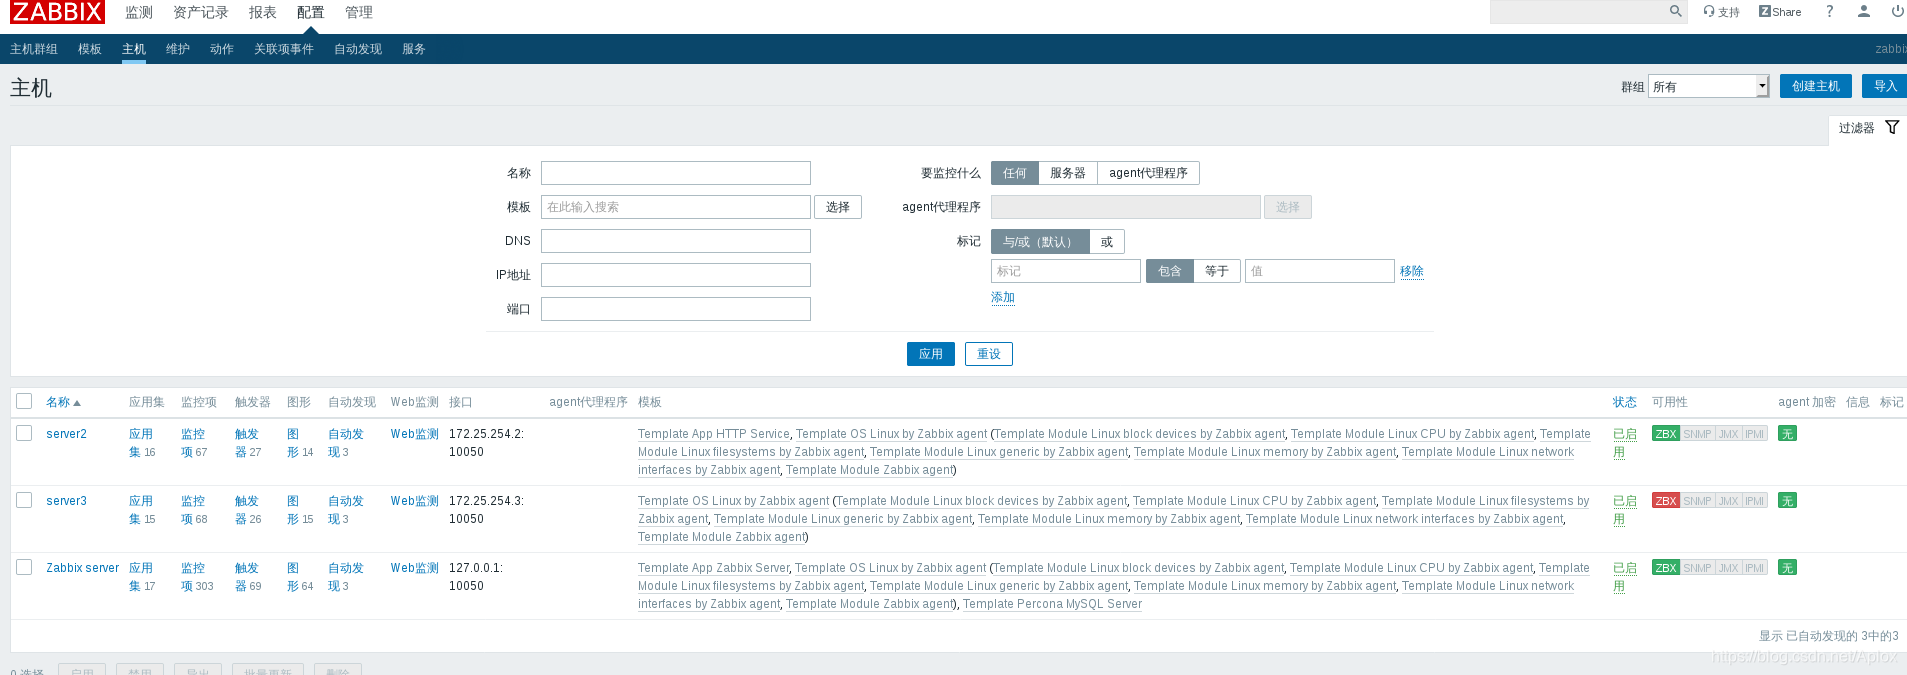1907x675 pixels.
Task: Open server3 触发器 link
Action: pos(247,510)
